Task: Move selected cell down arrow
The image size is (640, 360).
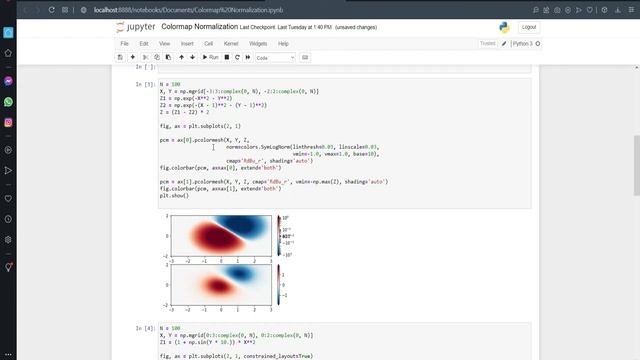Action: pyautogui.click(x=192, y=58)
